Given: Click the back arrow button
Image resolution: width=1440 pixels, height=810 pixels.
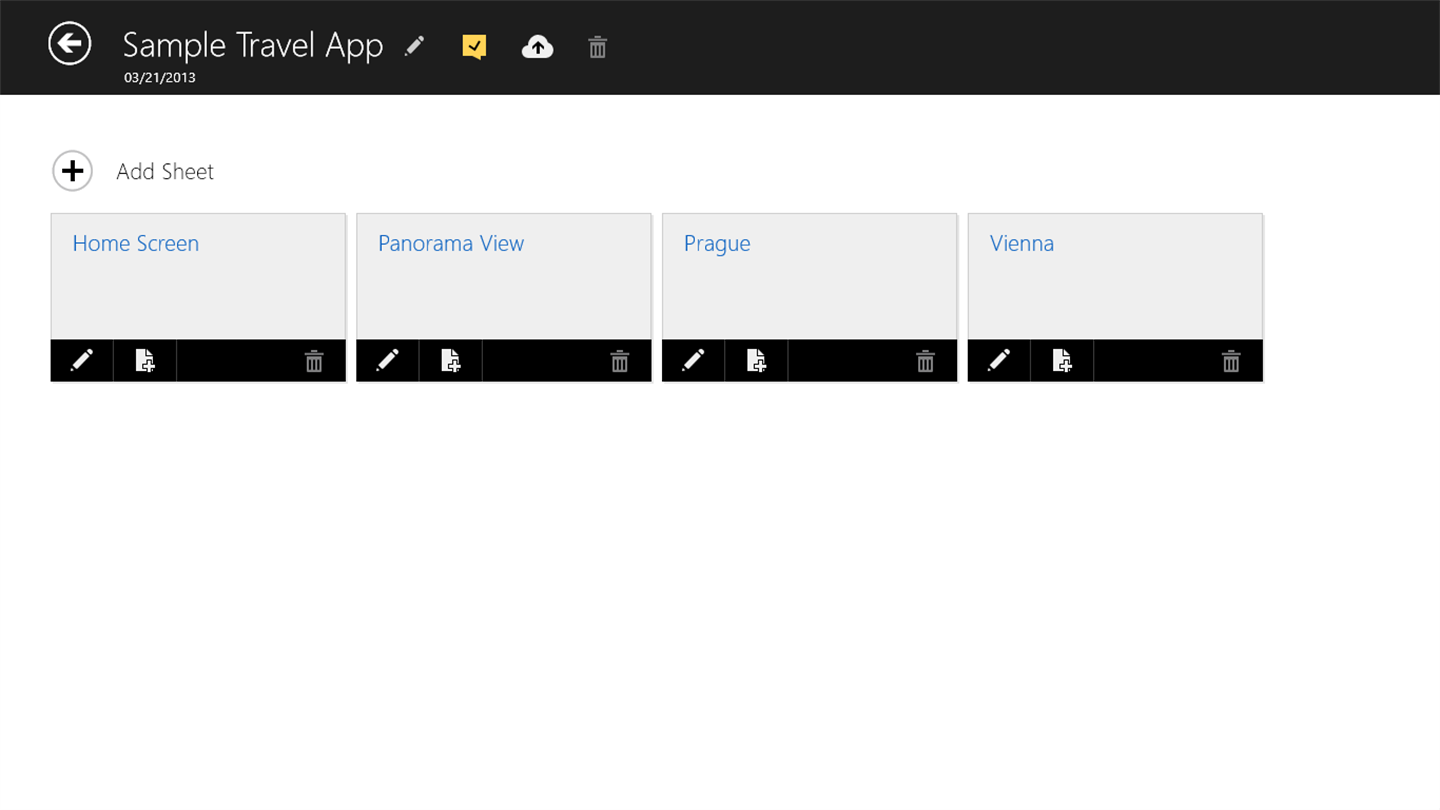Looking at the screenshot, I should 70,44.
